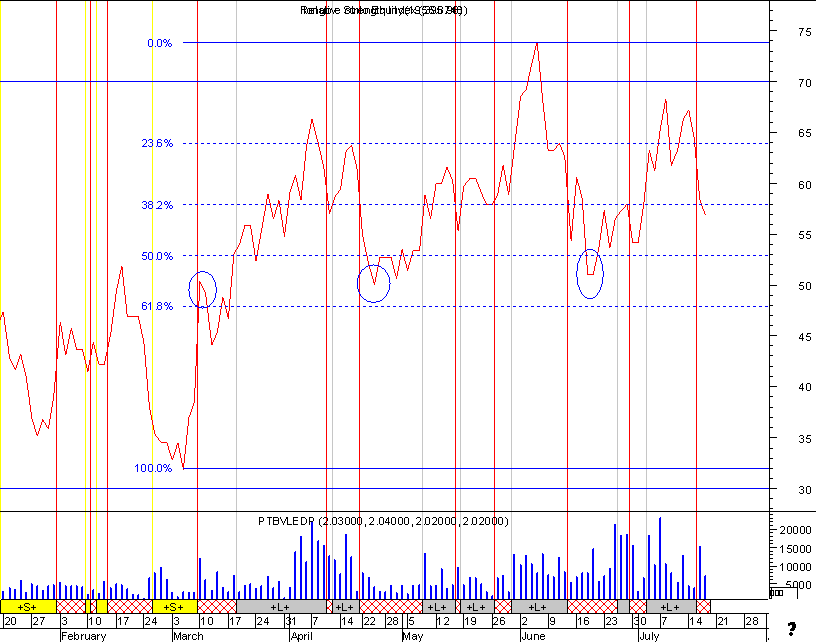
Task: Click the 30 value on RSI axis
Action: tap(805, 490)
